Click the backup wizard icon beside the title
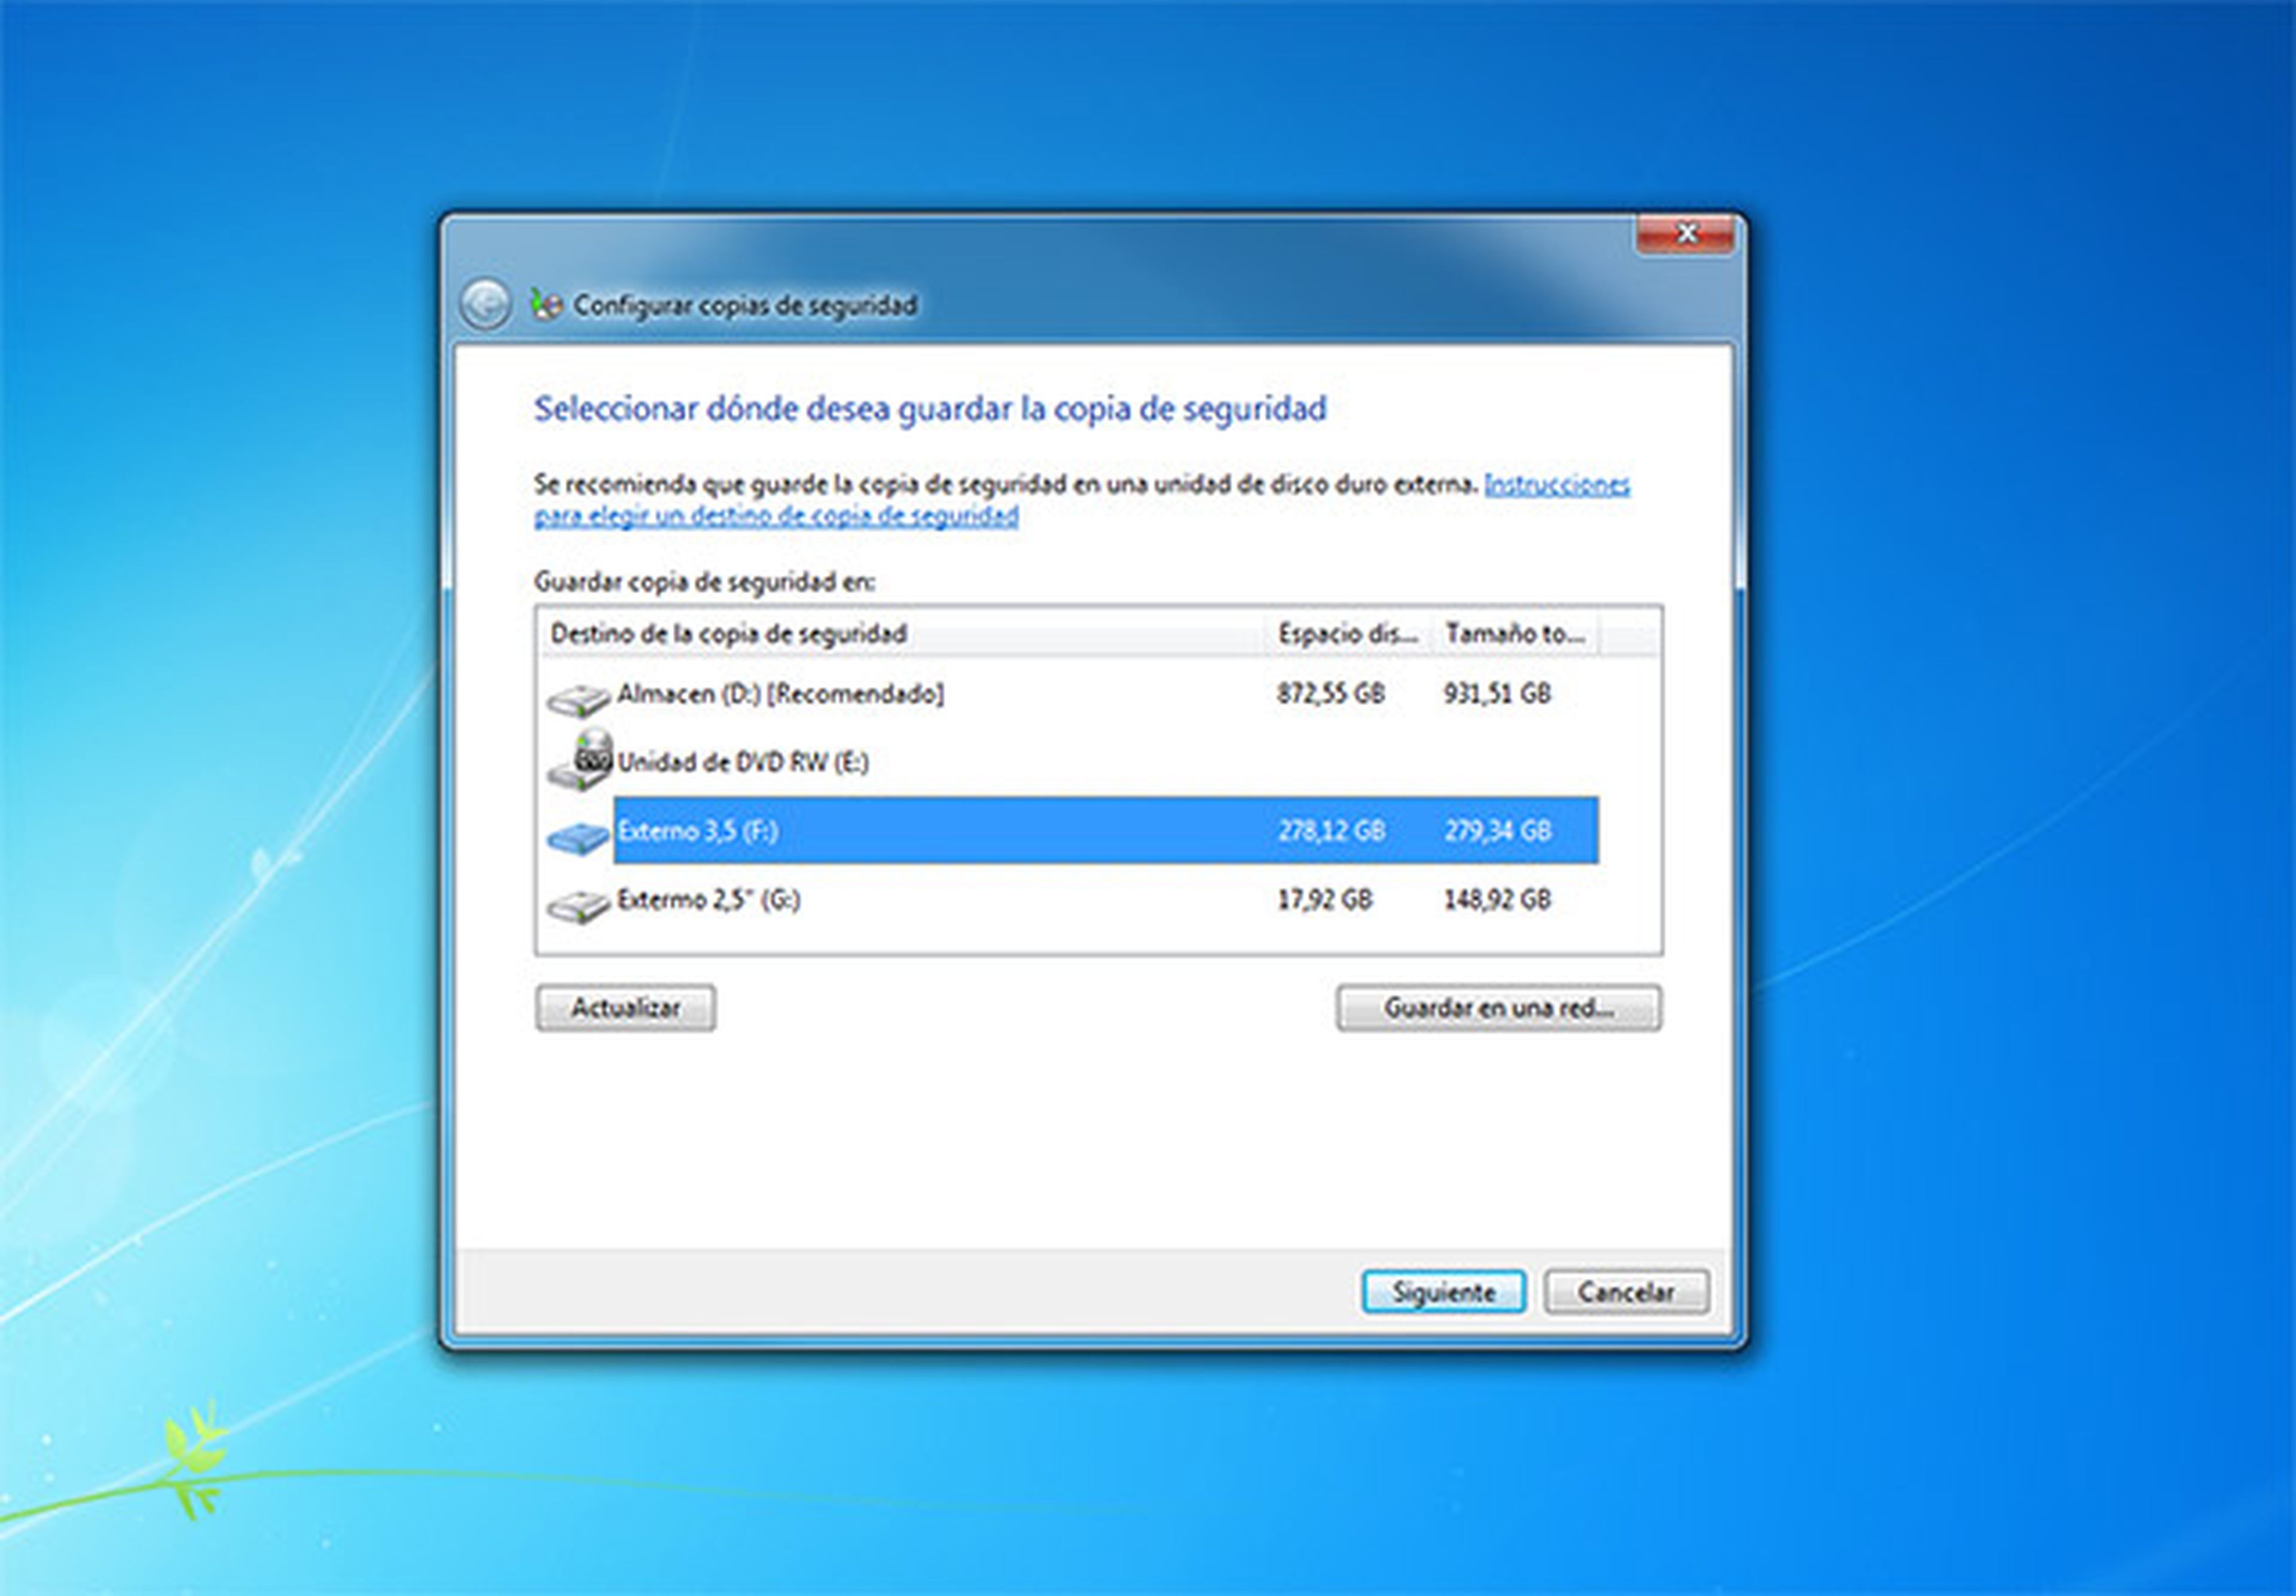 coord(546,304)
